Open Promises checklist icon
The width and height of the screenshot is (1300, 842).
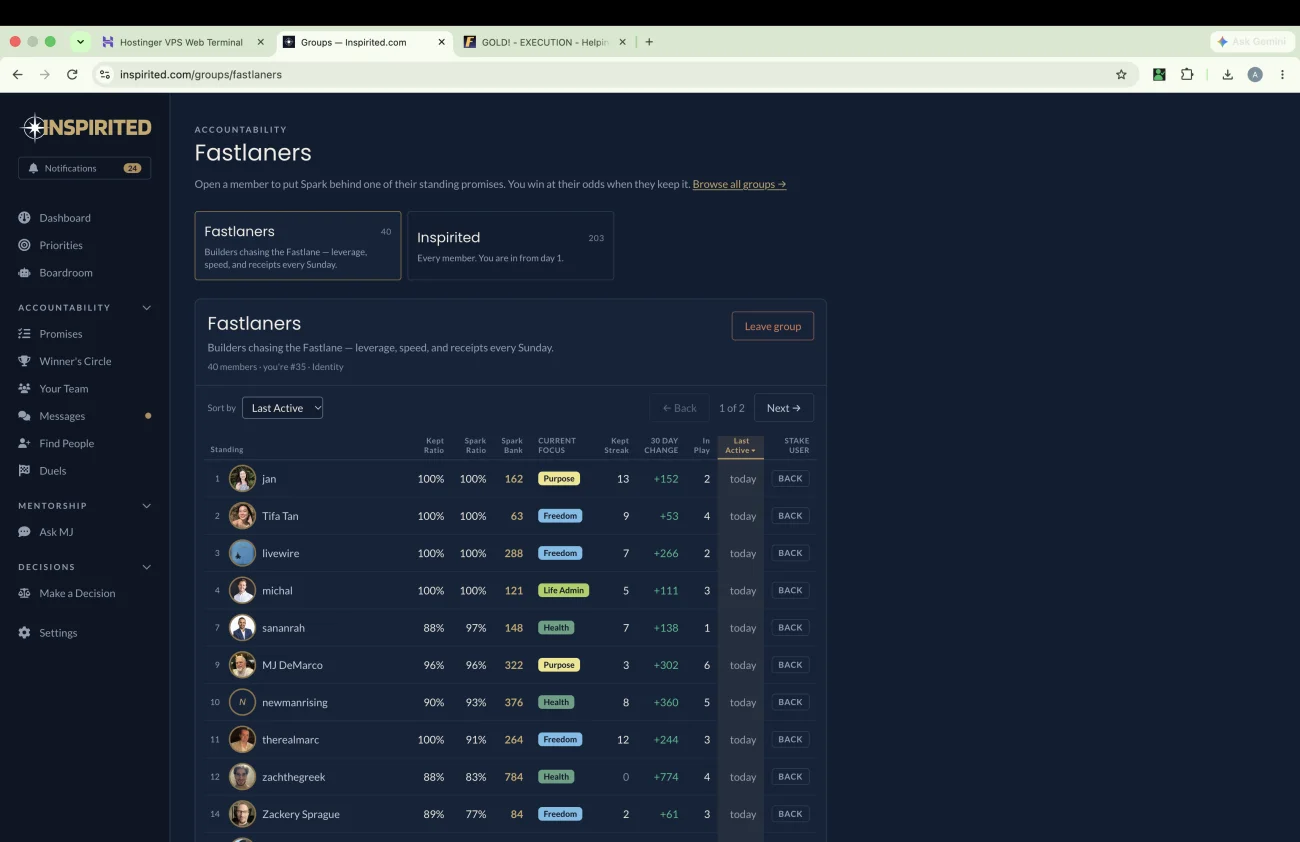pyautogui.click(x=25, y=334)
